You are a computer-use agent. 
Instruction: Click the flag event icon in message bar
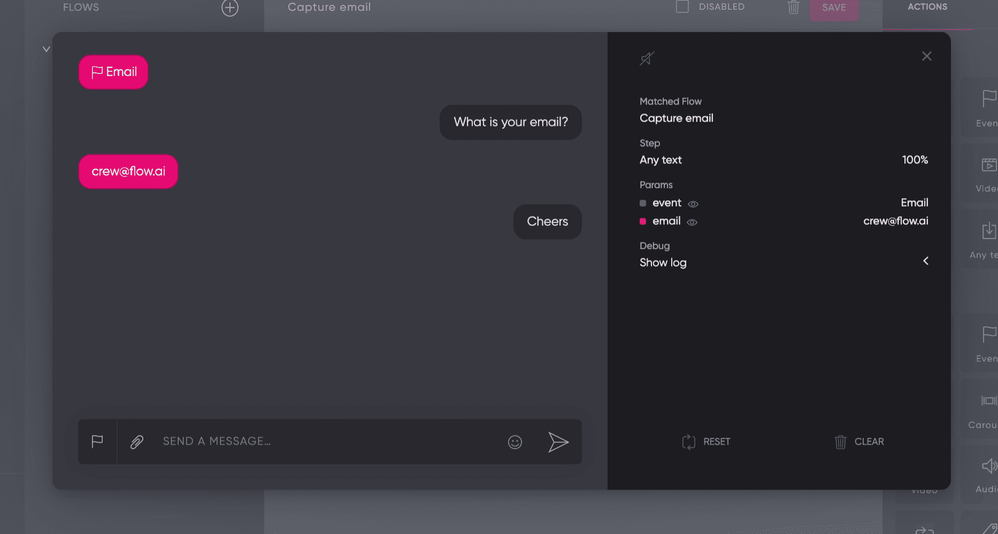tap(97, 441)
